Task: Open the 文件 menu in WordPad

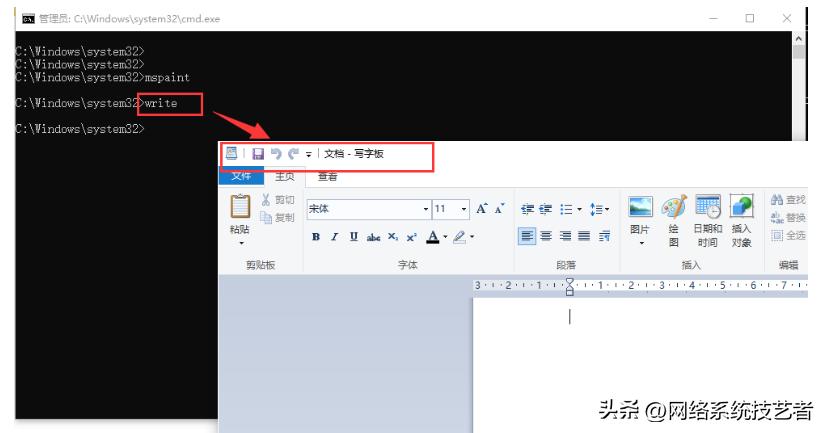Action: tap(241, 176)
